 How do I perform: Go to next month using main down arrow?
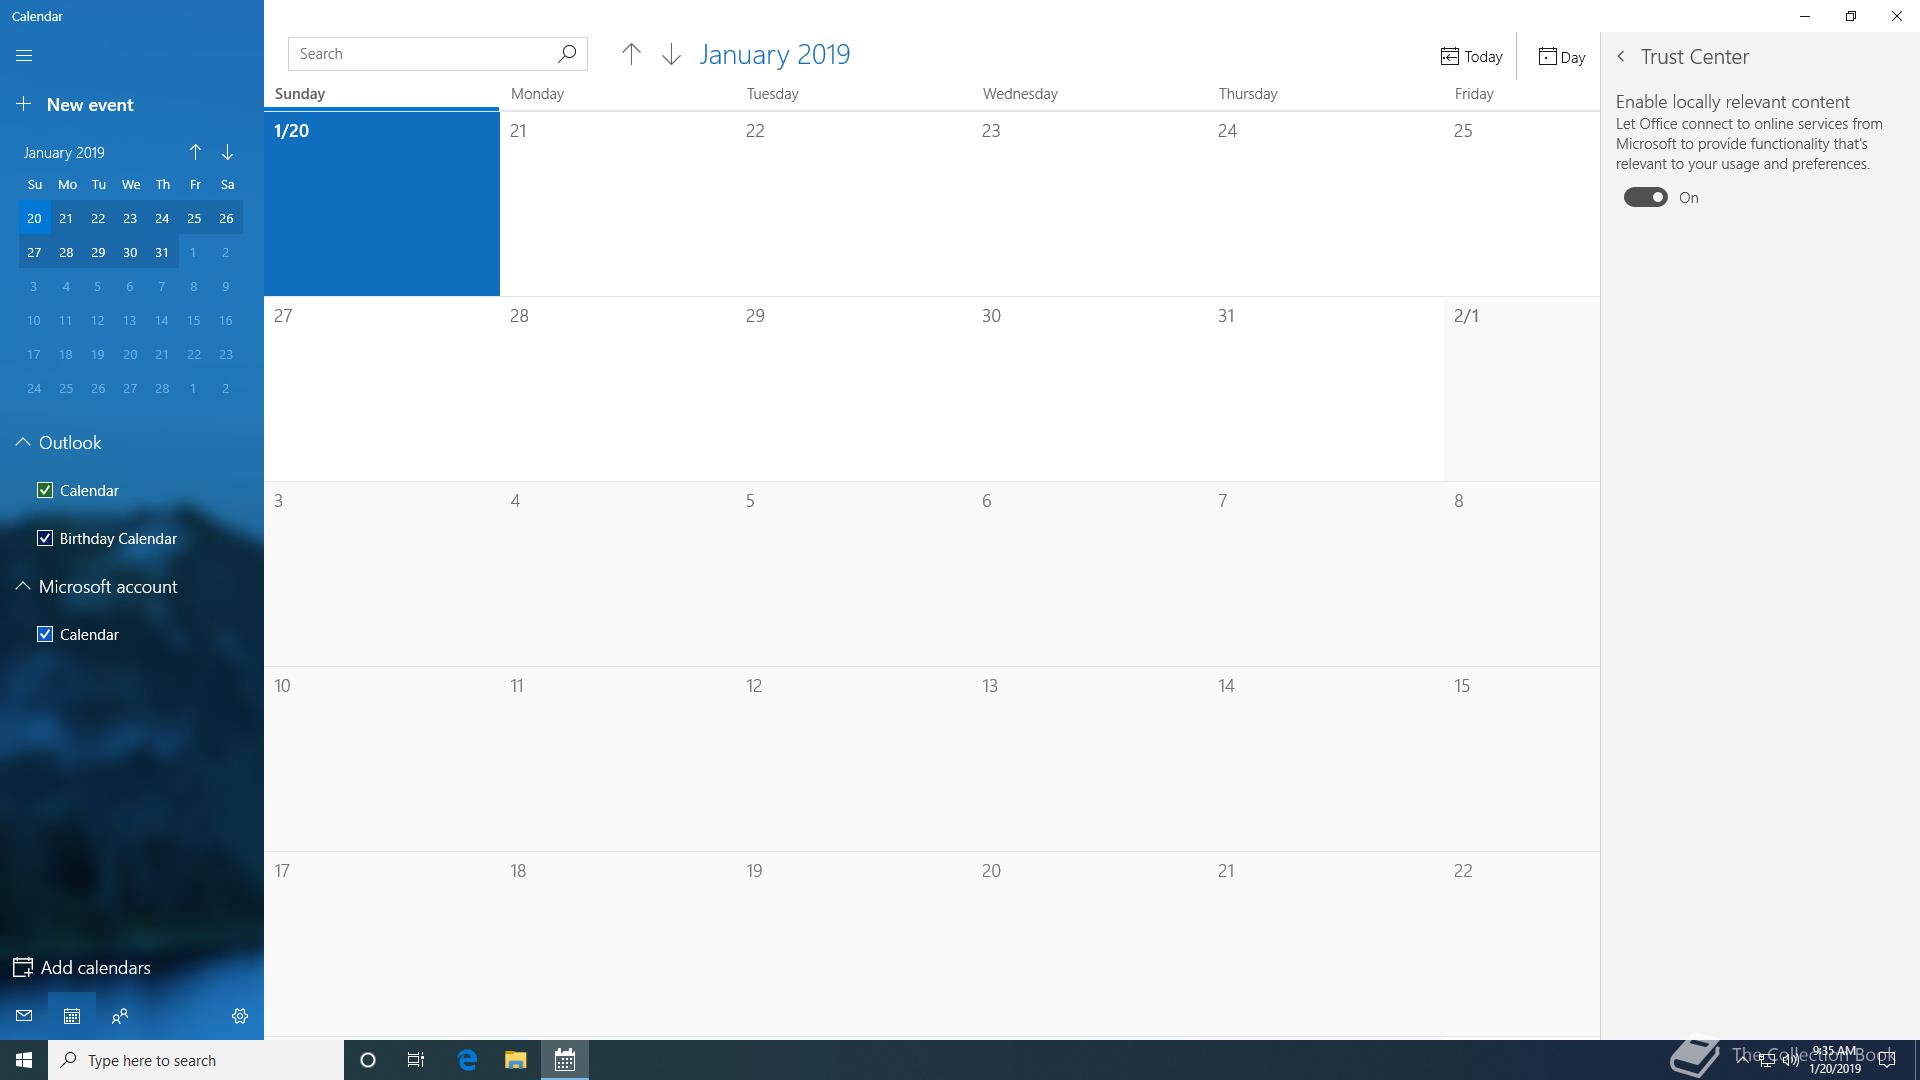671,55
